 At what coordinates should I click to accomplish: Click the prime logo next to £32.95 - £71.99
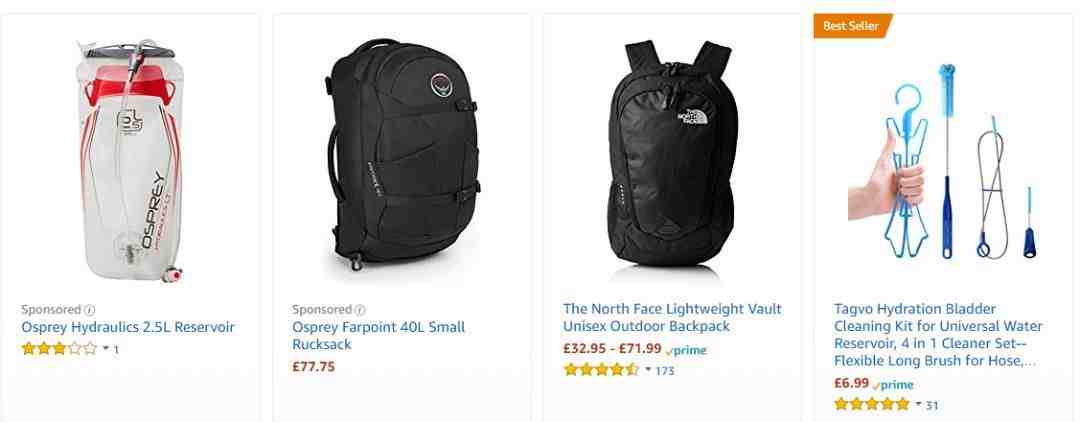tap(687, 350)
